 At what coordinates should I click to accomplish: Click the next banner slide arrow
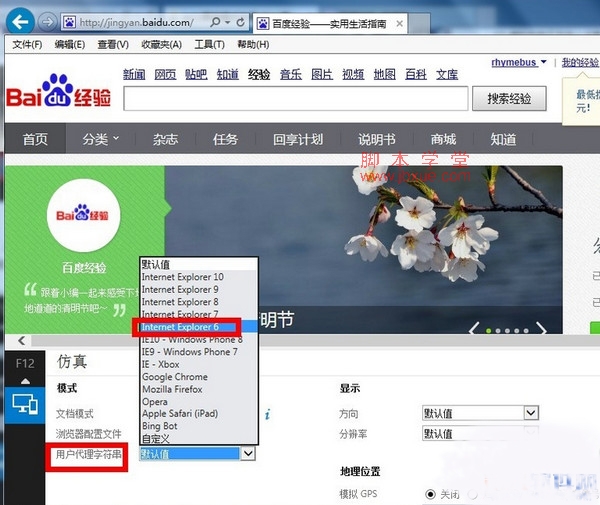coord(541,329)
